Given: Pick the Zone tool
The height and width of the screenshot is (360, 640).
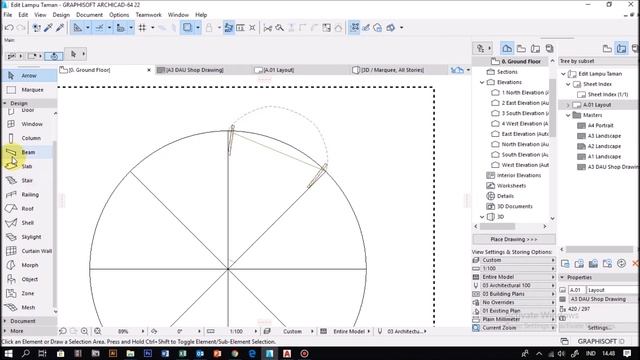Looking at the screenshot, I should pyautogui.click(x=29, y=293).
